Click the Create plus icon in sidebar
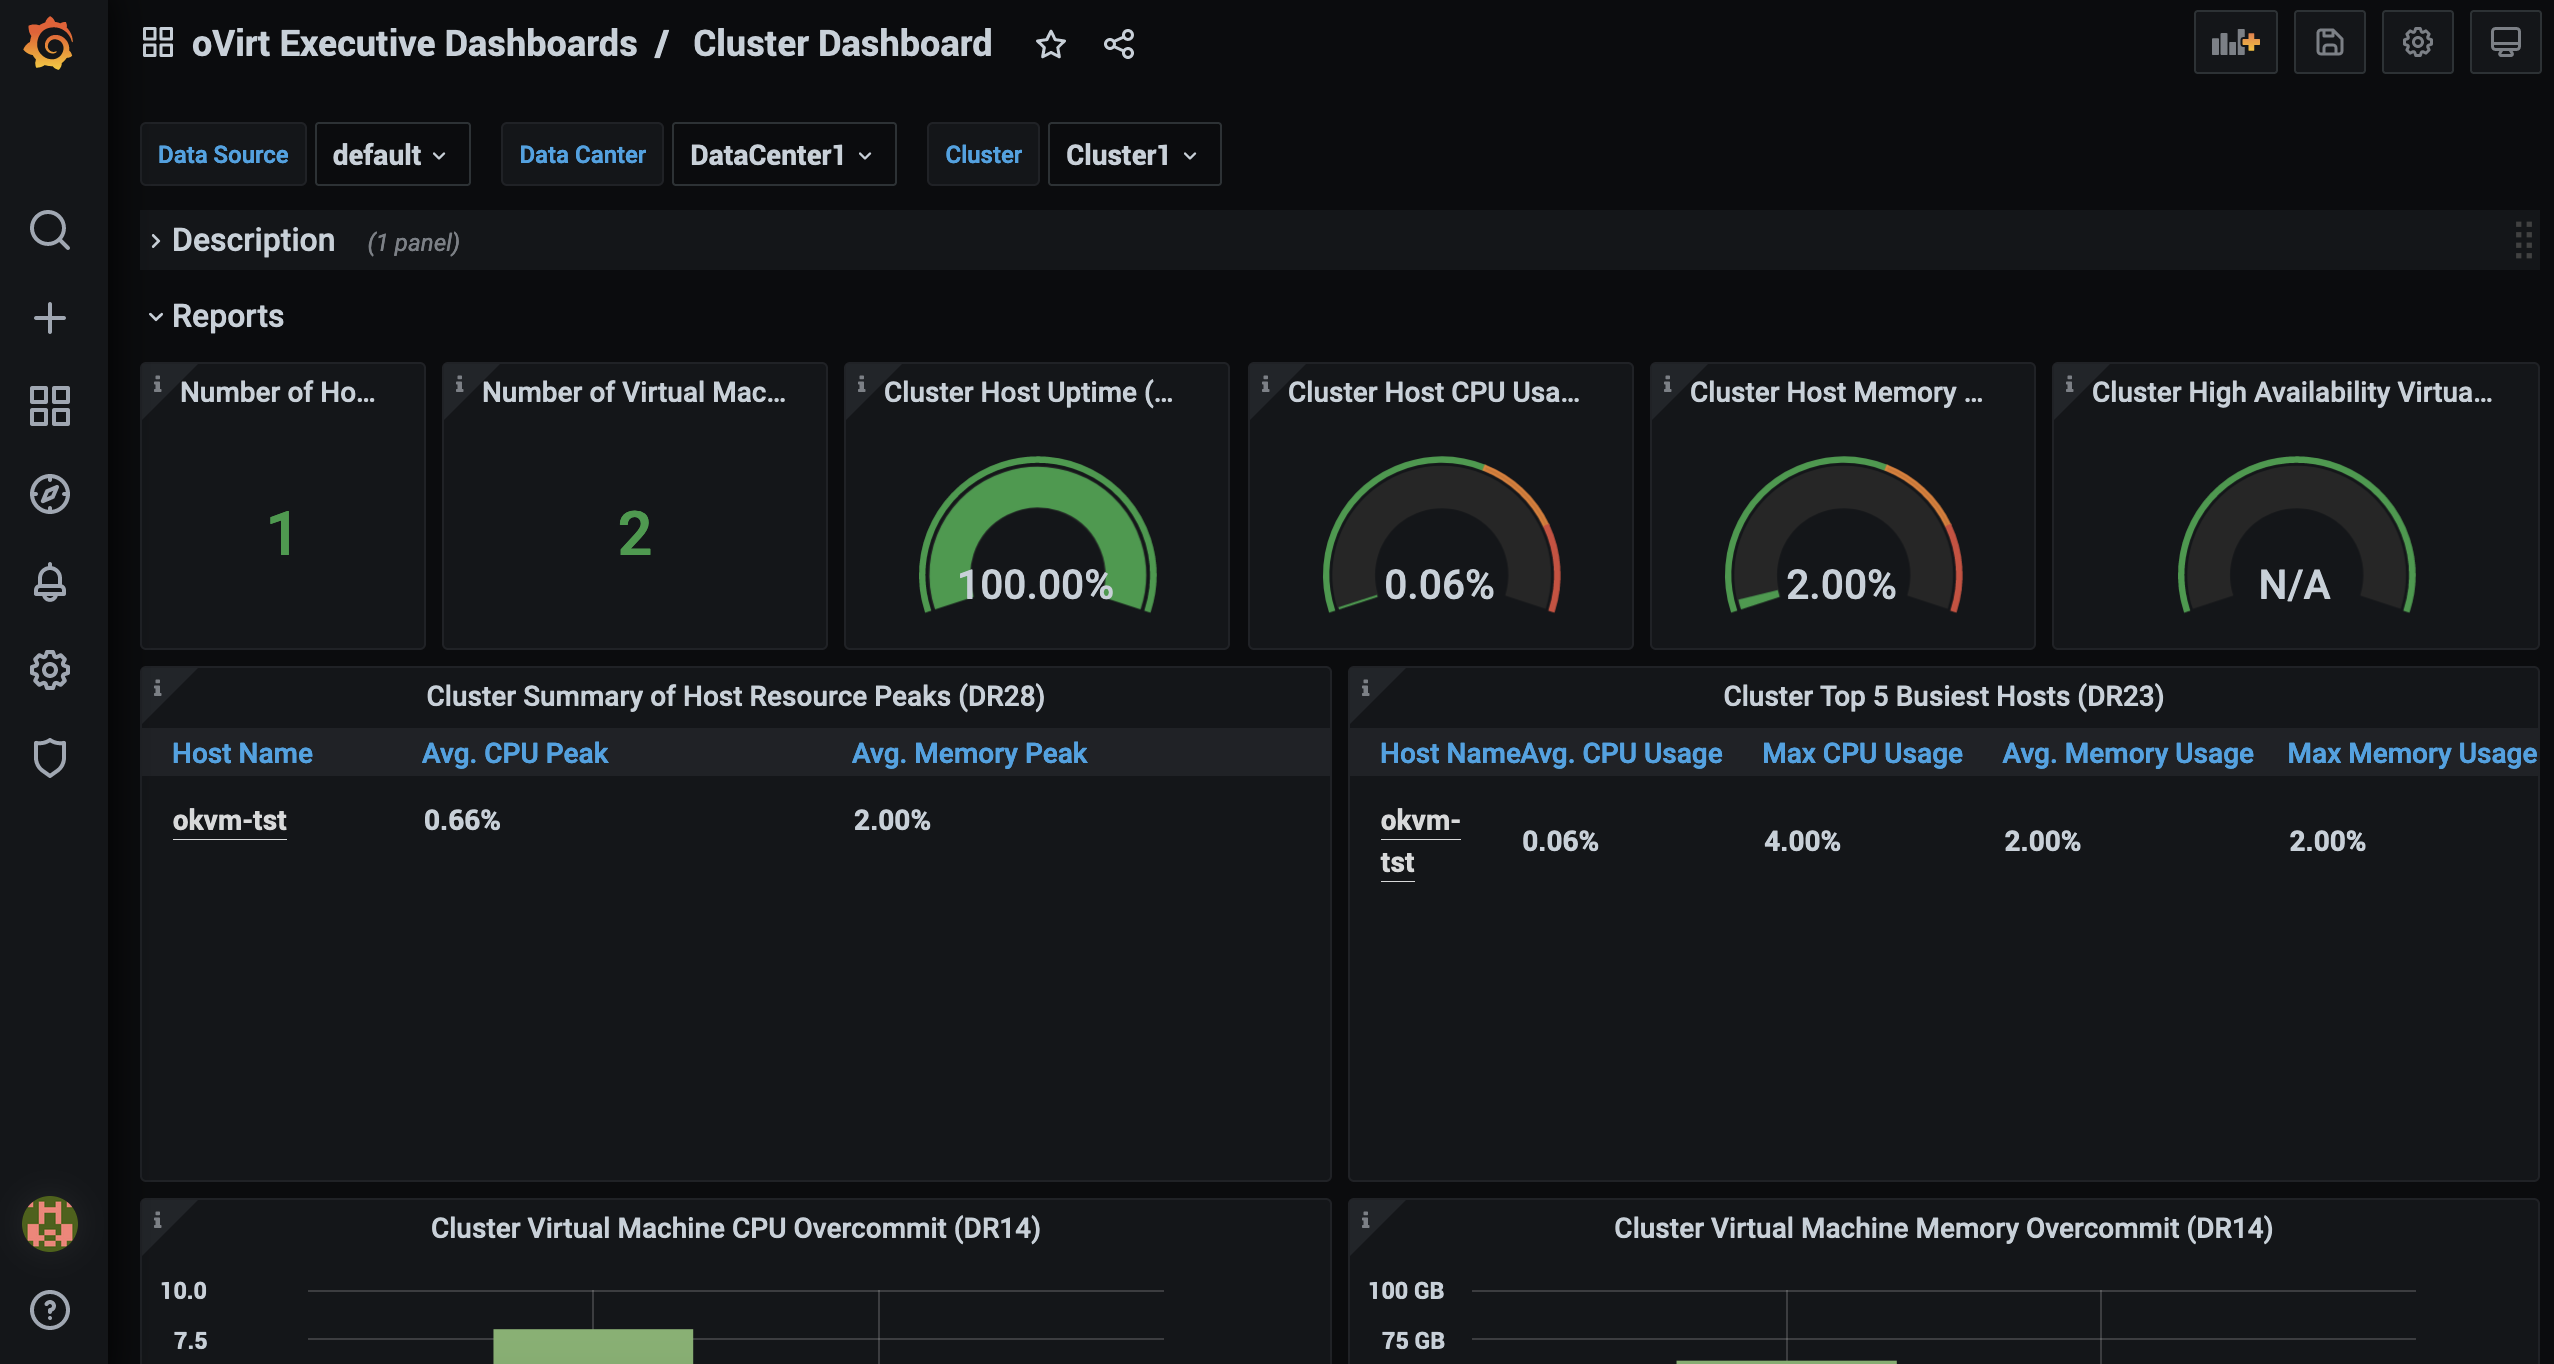 tap(49, 318)
